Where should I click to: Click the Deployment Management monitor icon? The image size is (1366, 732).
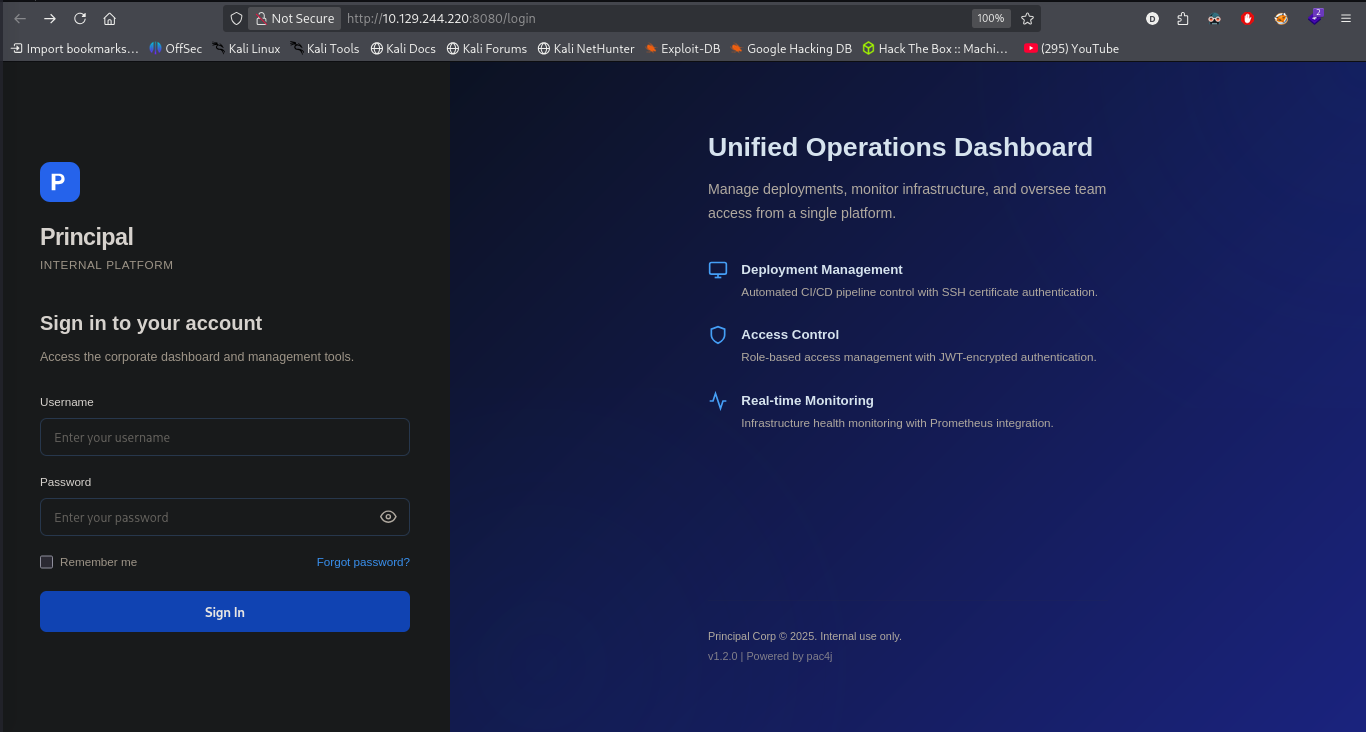point(718,269)
